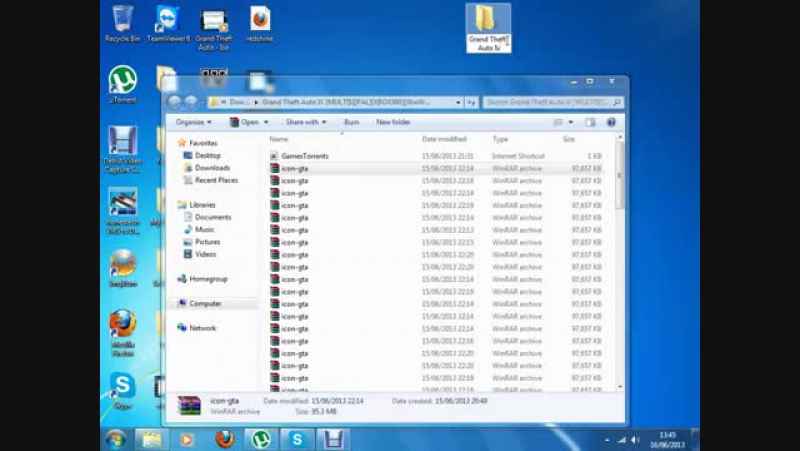Image resolution: width=800 pixels, height=451 pixels.
Task: Open Windows Explorer from the taskbar
Action: click(152, 439)
